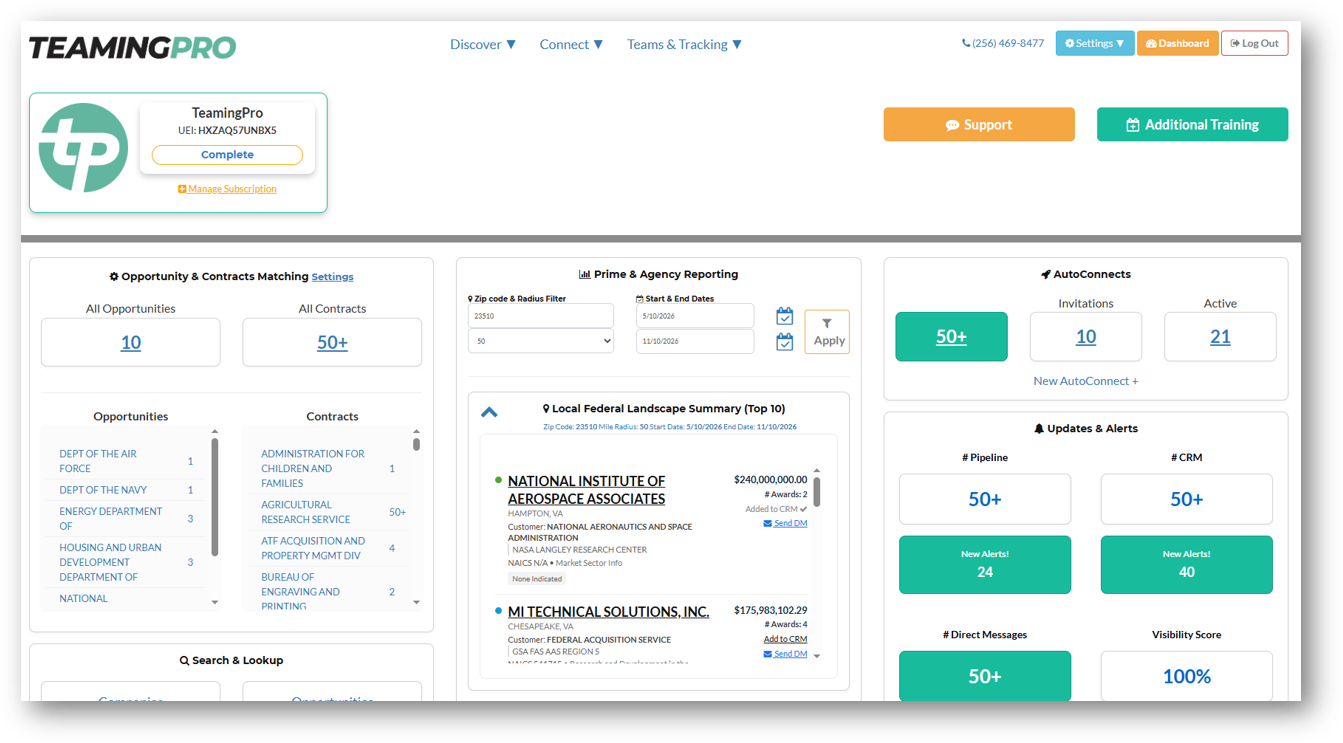
Task: Open the end date calendar picker icon
Action: coord(785,342)
